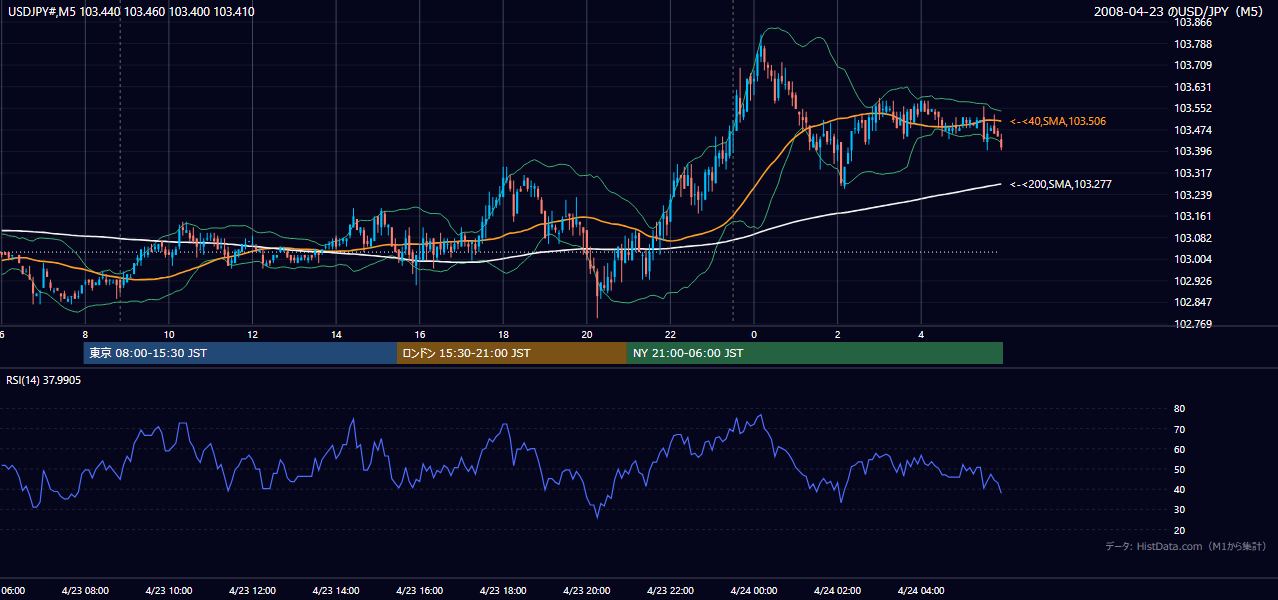Click hour label 18 under the price chart
Screen dimensions: 1278x600
pyautogui.click(x=503, y=335)
